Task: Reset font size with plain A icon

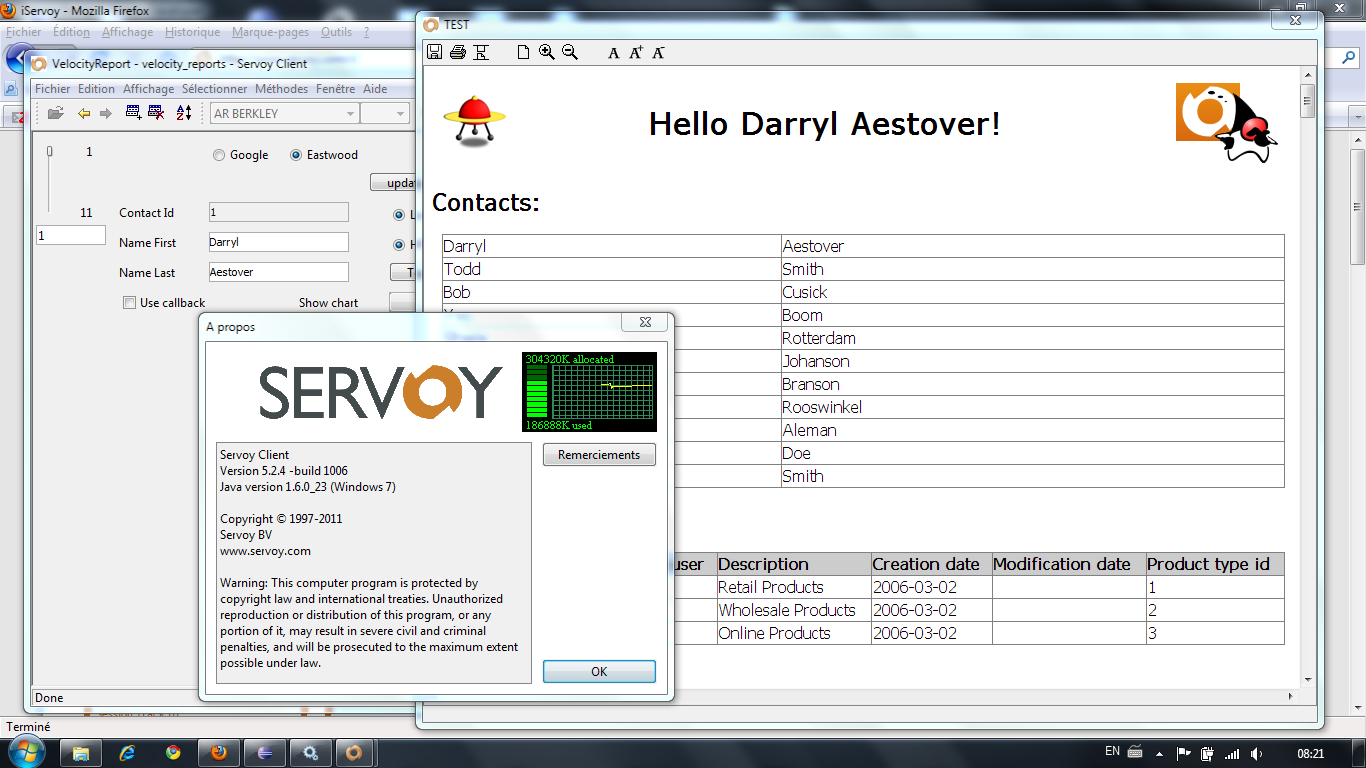Action: click(614, 53)
